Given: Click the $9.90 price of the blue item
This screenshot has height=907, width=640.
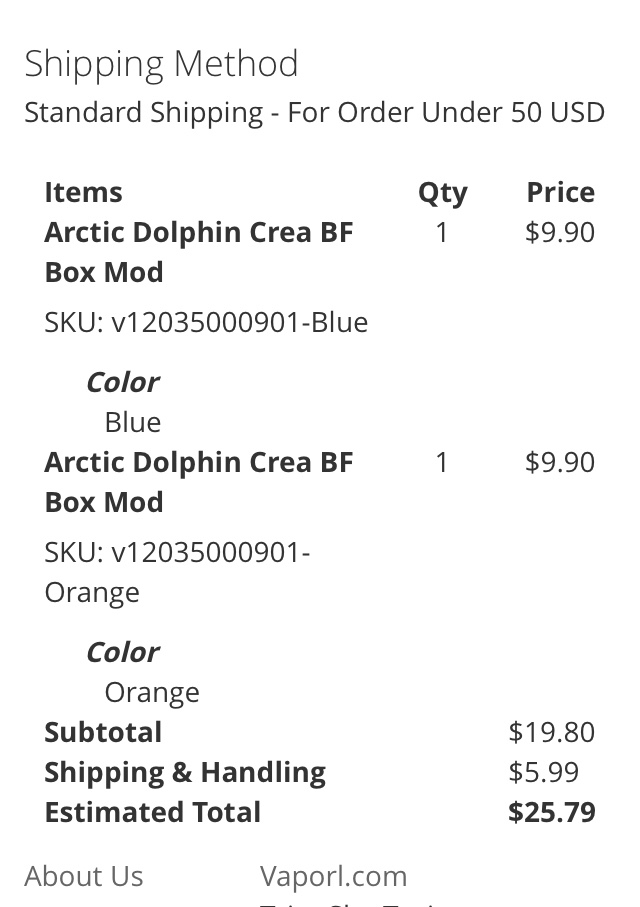Looking at the screenshot, I should (x=559, y=232).
